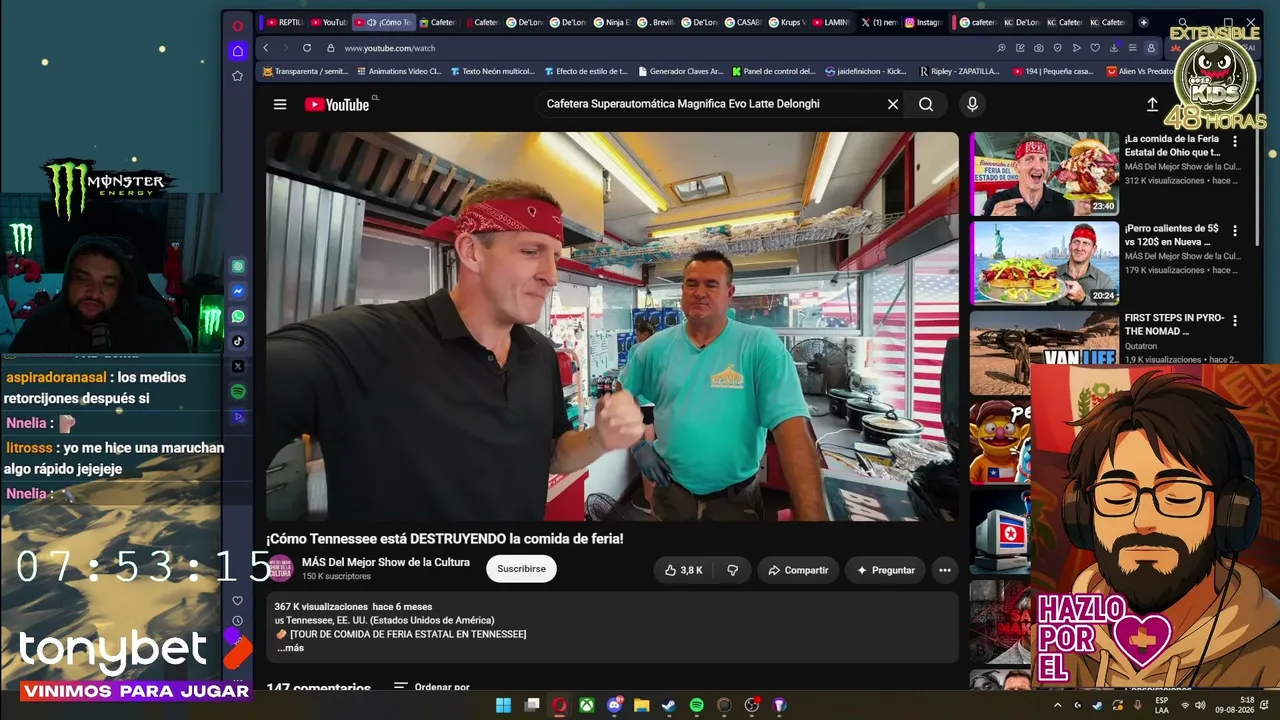Play the FIRST STEPS IN PYRO thumbnail
Screen dimensions: 1280x720
(1044, 354)
